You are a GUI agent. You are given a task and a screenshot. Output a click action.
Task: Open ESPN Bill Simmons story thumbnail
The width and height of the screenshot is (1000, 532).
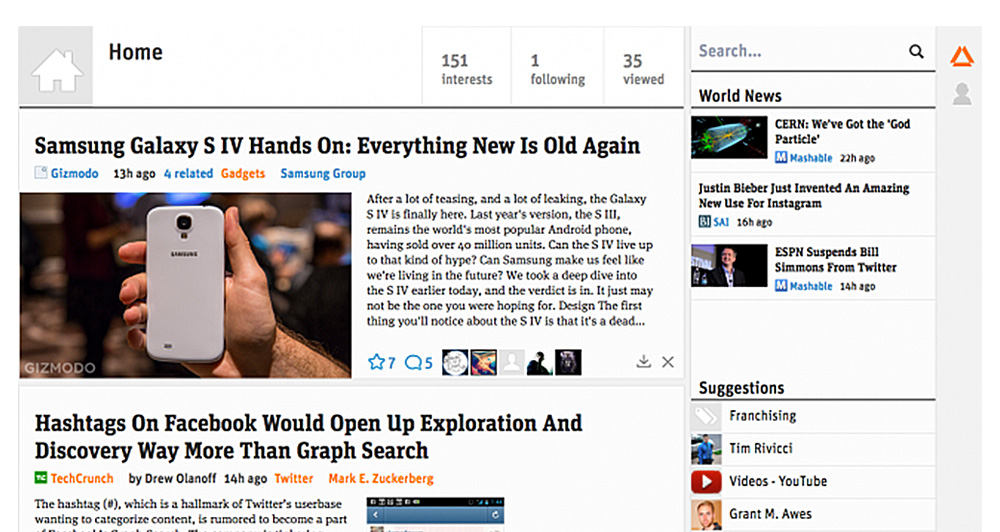click(x=729, y=265)
